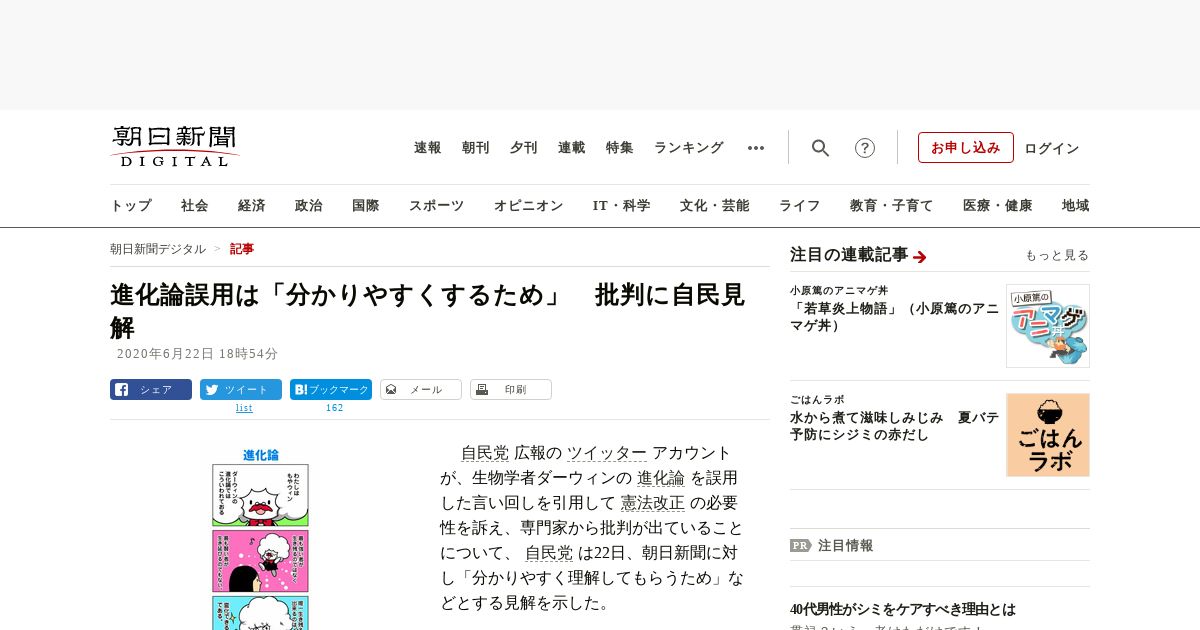The image size is (1200, 630).
Task: Open 朝刊 in the top menu
Action: pyautogui.click(x=476, y=148)
